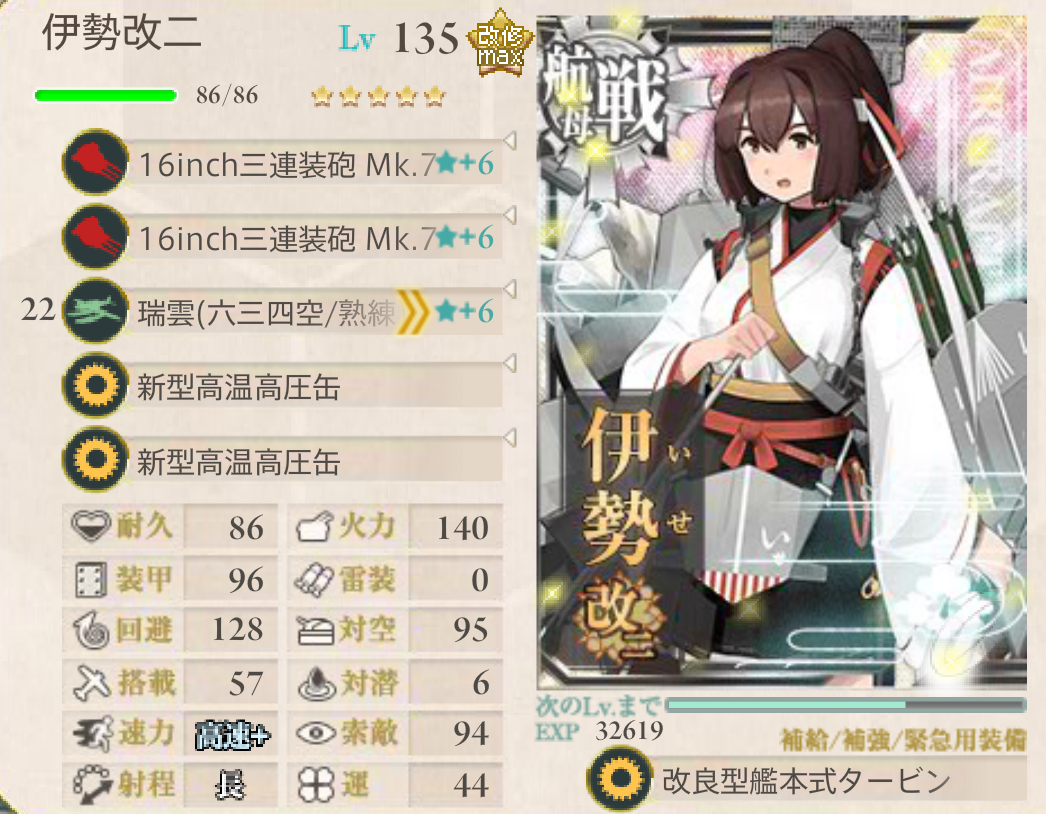Click the fifth slot boiler gear icon
This screenshot has height=814, width=1046.
94,460
